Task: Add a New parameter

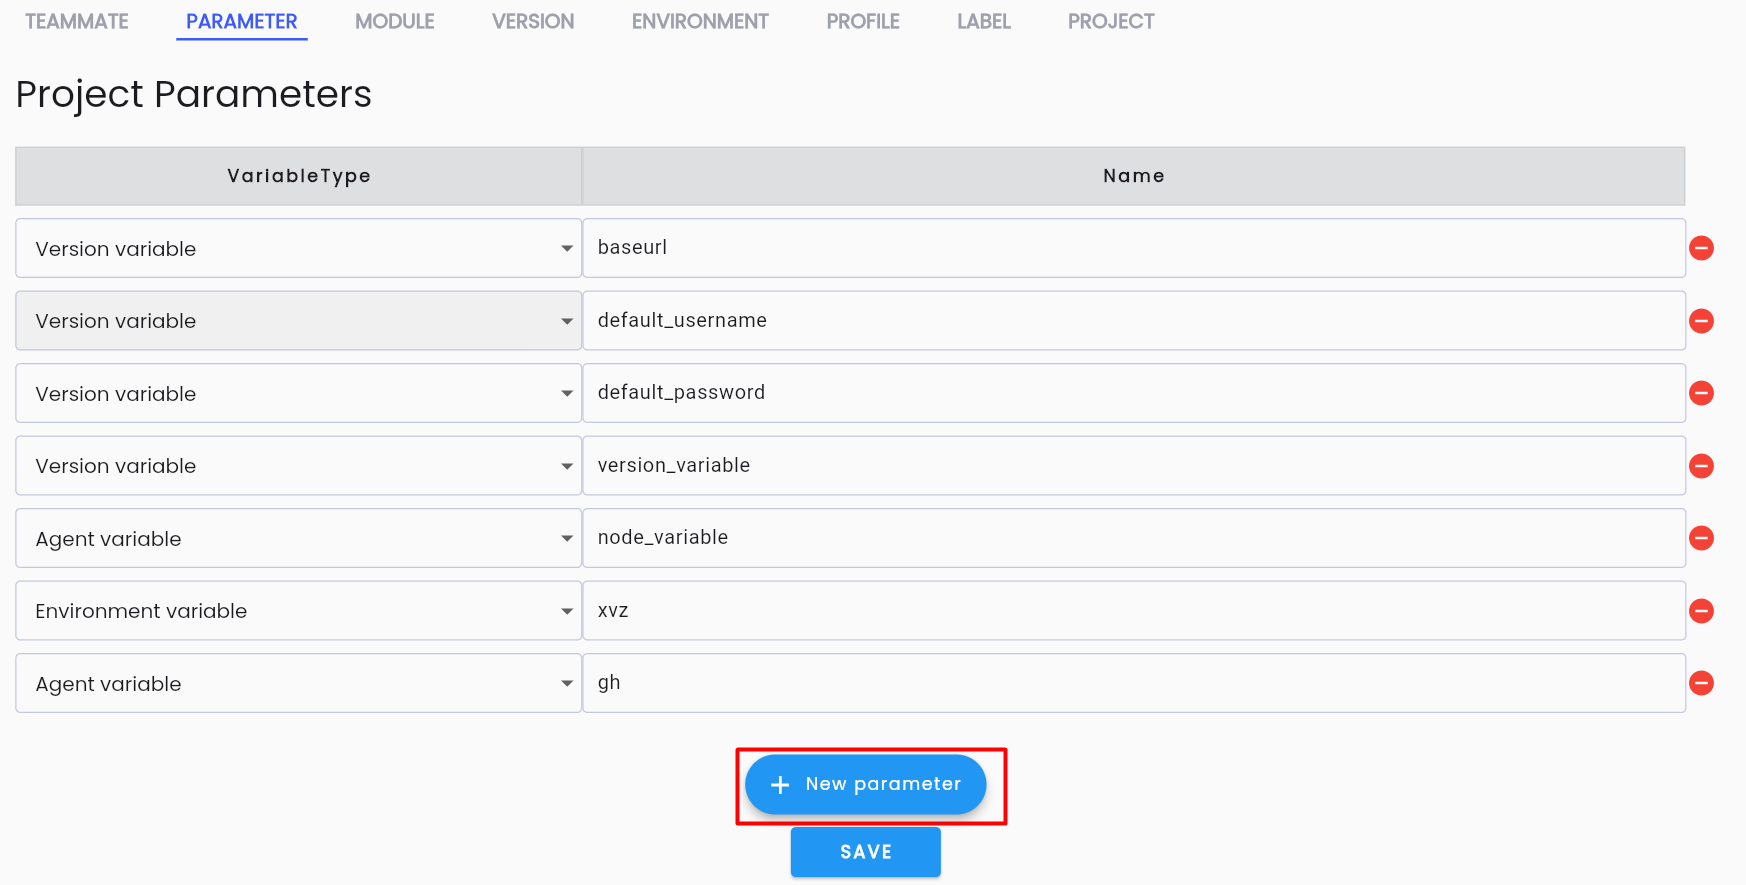Action: click(x=866, y=784)
